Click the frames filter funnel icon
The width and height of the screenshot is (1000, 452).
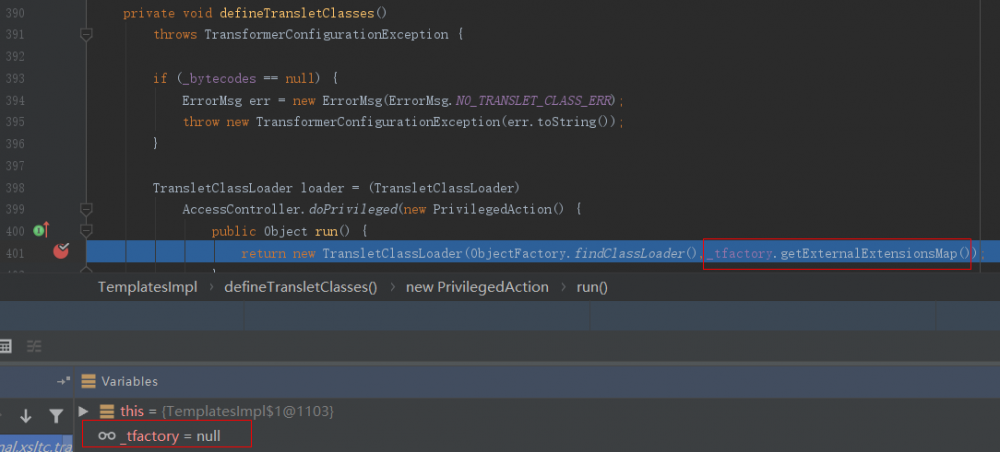[56, 416]
